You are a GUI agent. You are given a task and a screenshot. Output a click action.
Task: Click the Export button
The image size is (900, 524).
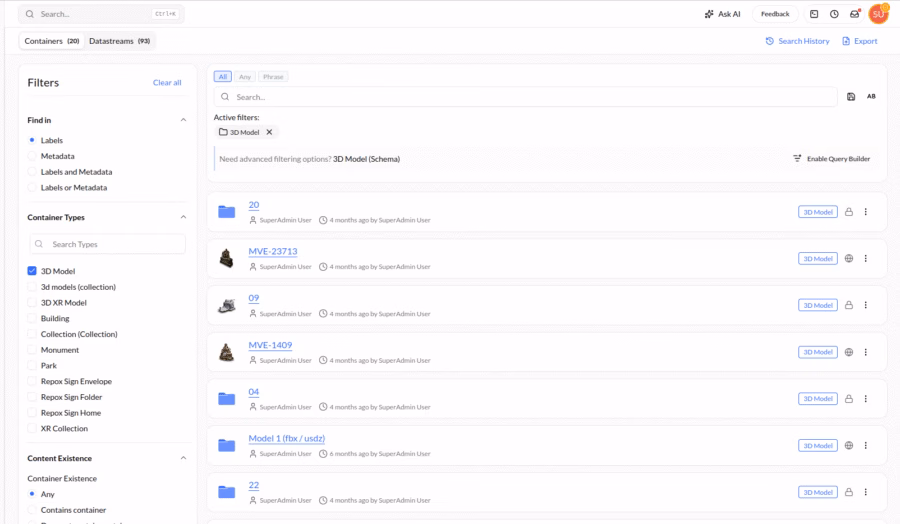tap(859, 41)
